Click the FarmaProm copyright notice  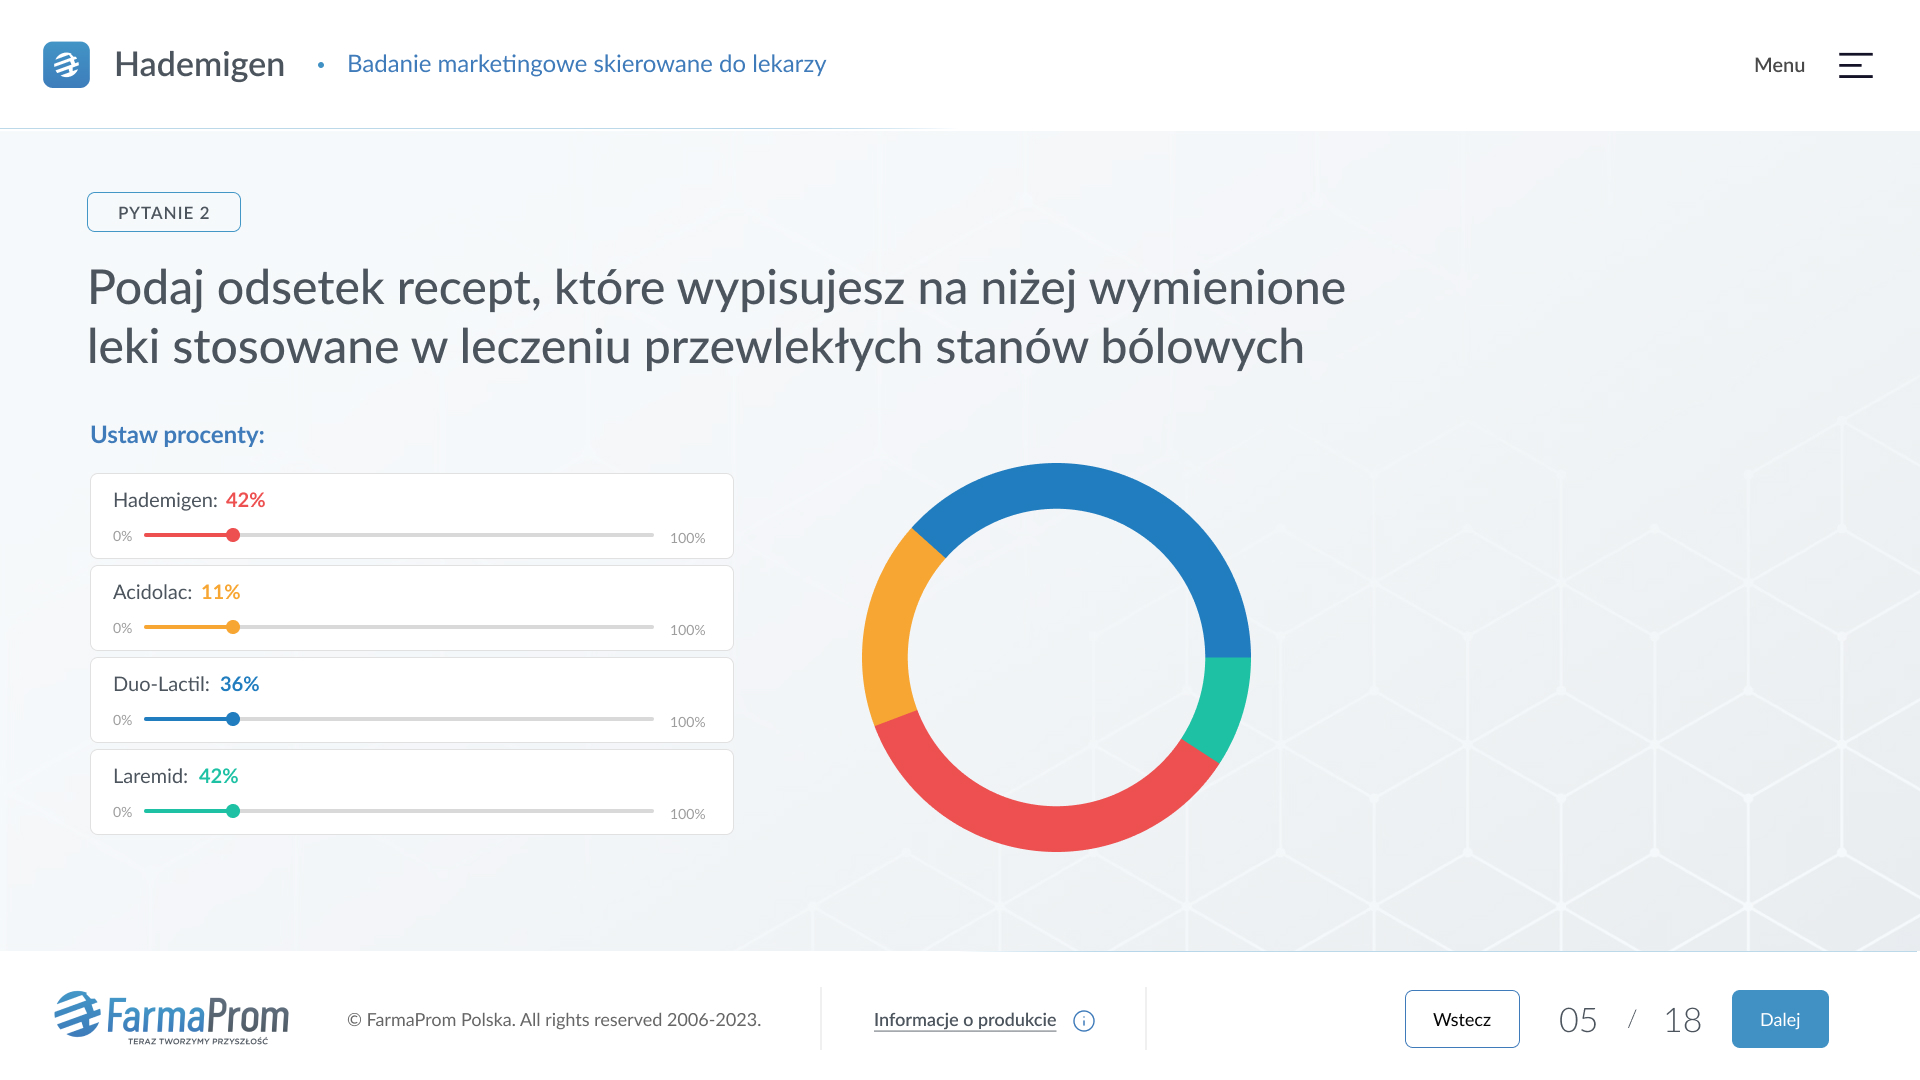[554, 1020]
